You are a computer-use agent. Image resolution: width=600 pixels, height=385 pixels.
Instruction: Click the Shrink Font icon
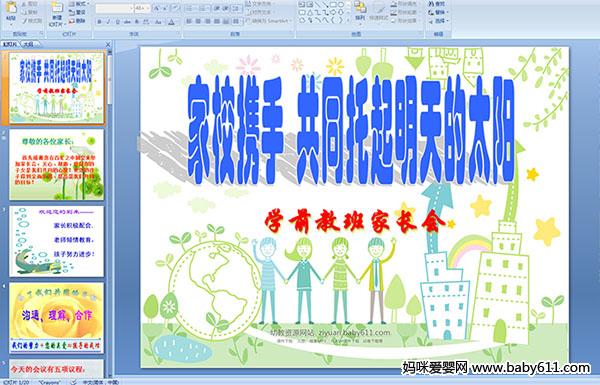click(x=165, y=8)
